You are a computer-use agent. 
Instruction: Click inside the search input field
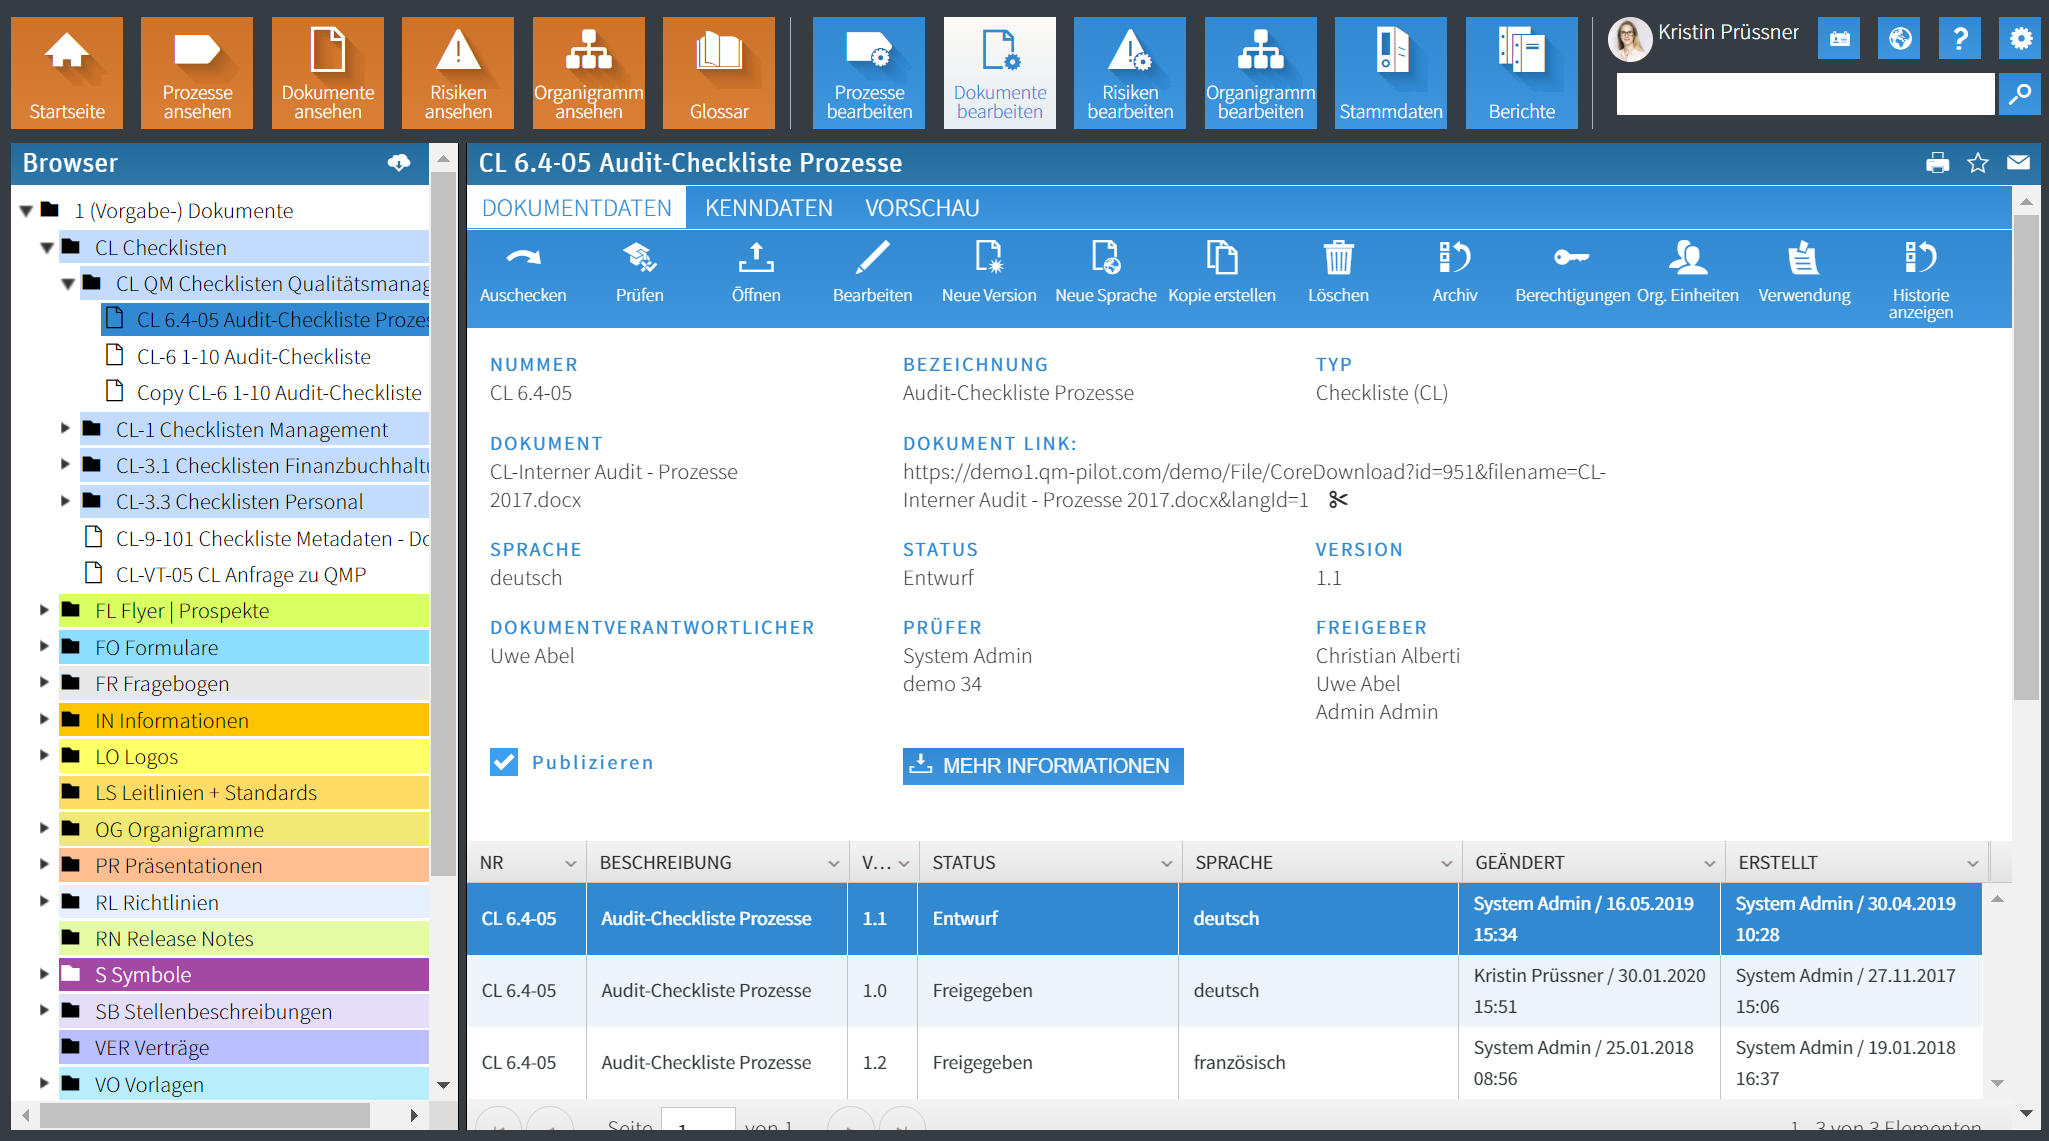click(x=1800, y=94)
